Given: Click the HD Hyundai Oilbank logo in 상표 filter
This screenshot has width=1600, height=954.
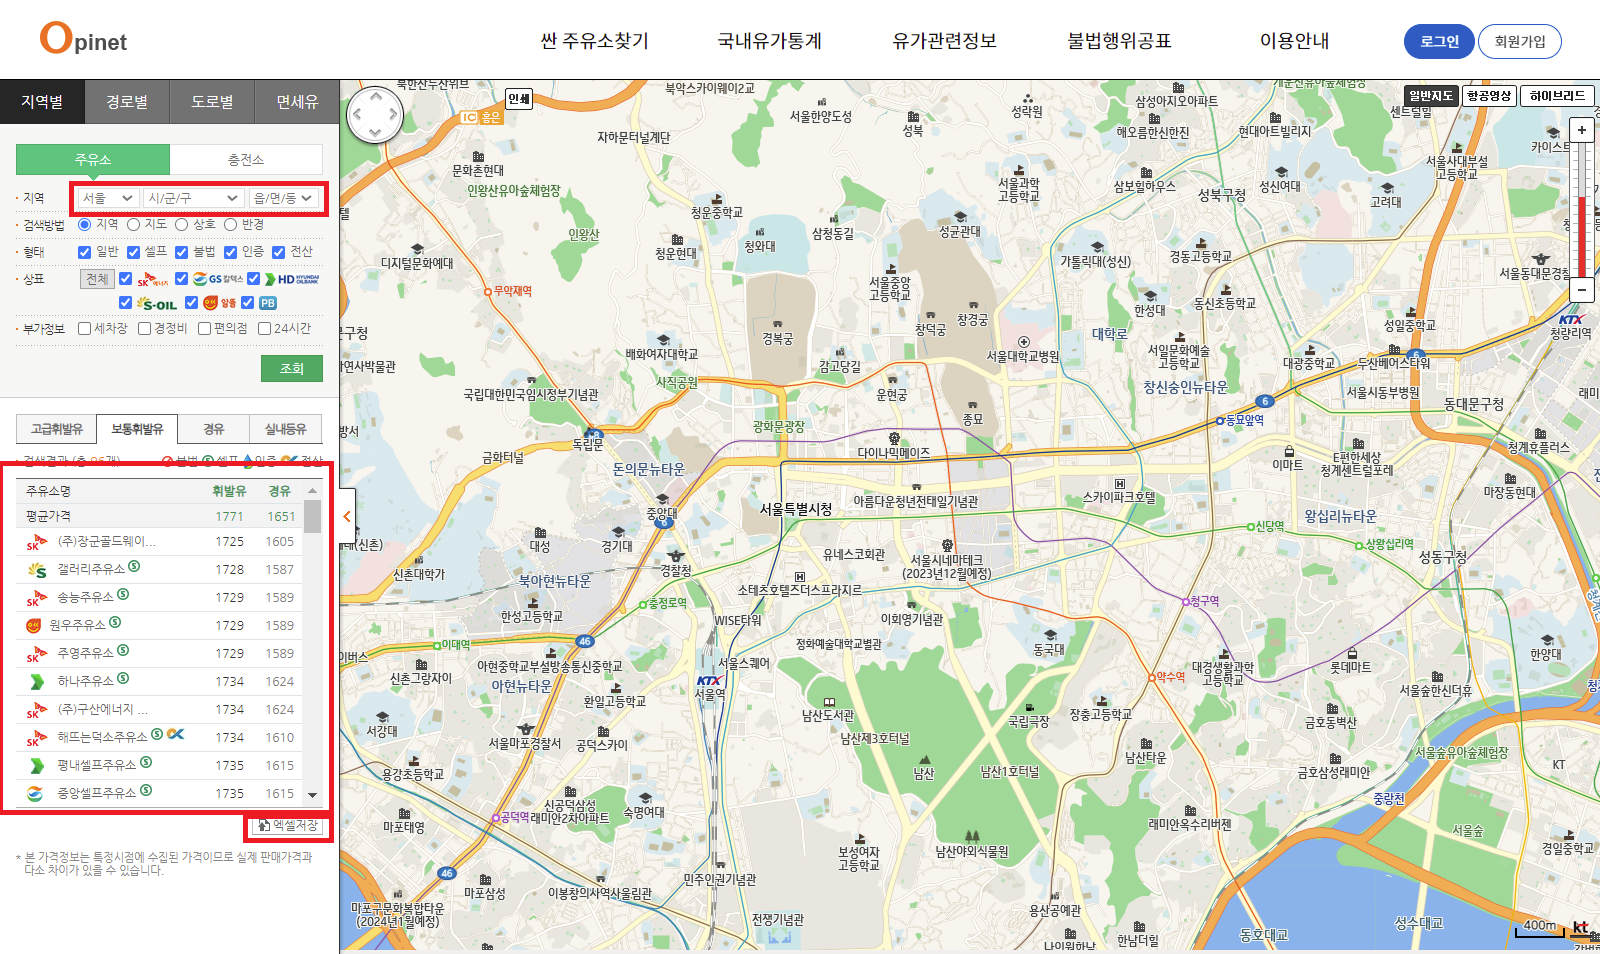Looking at the screenshot, I should [x=292, y=279].
